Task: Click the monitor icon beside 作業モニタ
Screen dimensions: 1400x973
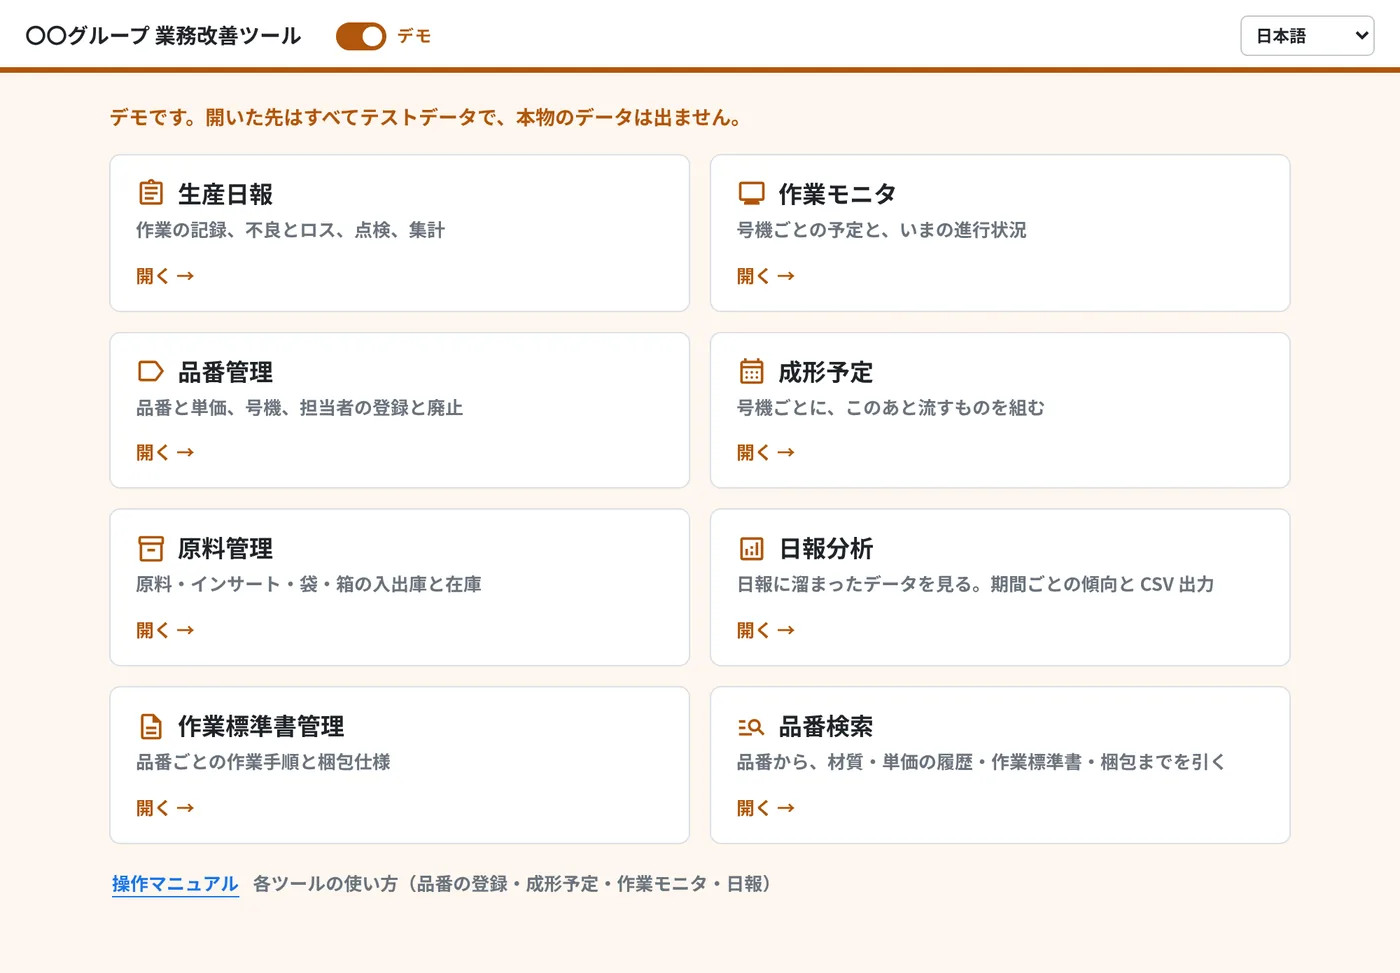Action: click(751, 192)
